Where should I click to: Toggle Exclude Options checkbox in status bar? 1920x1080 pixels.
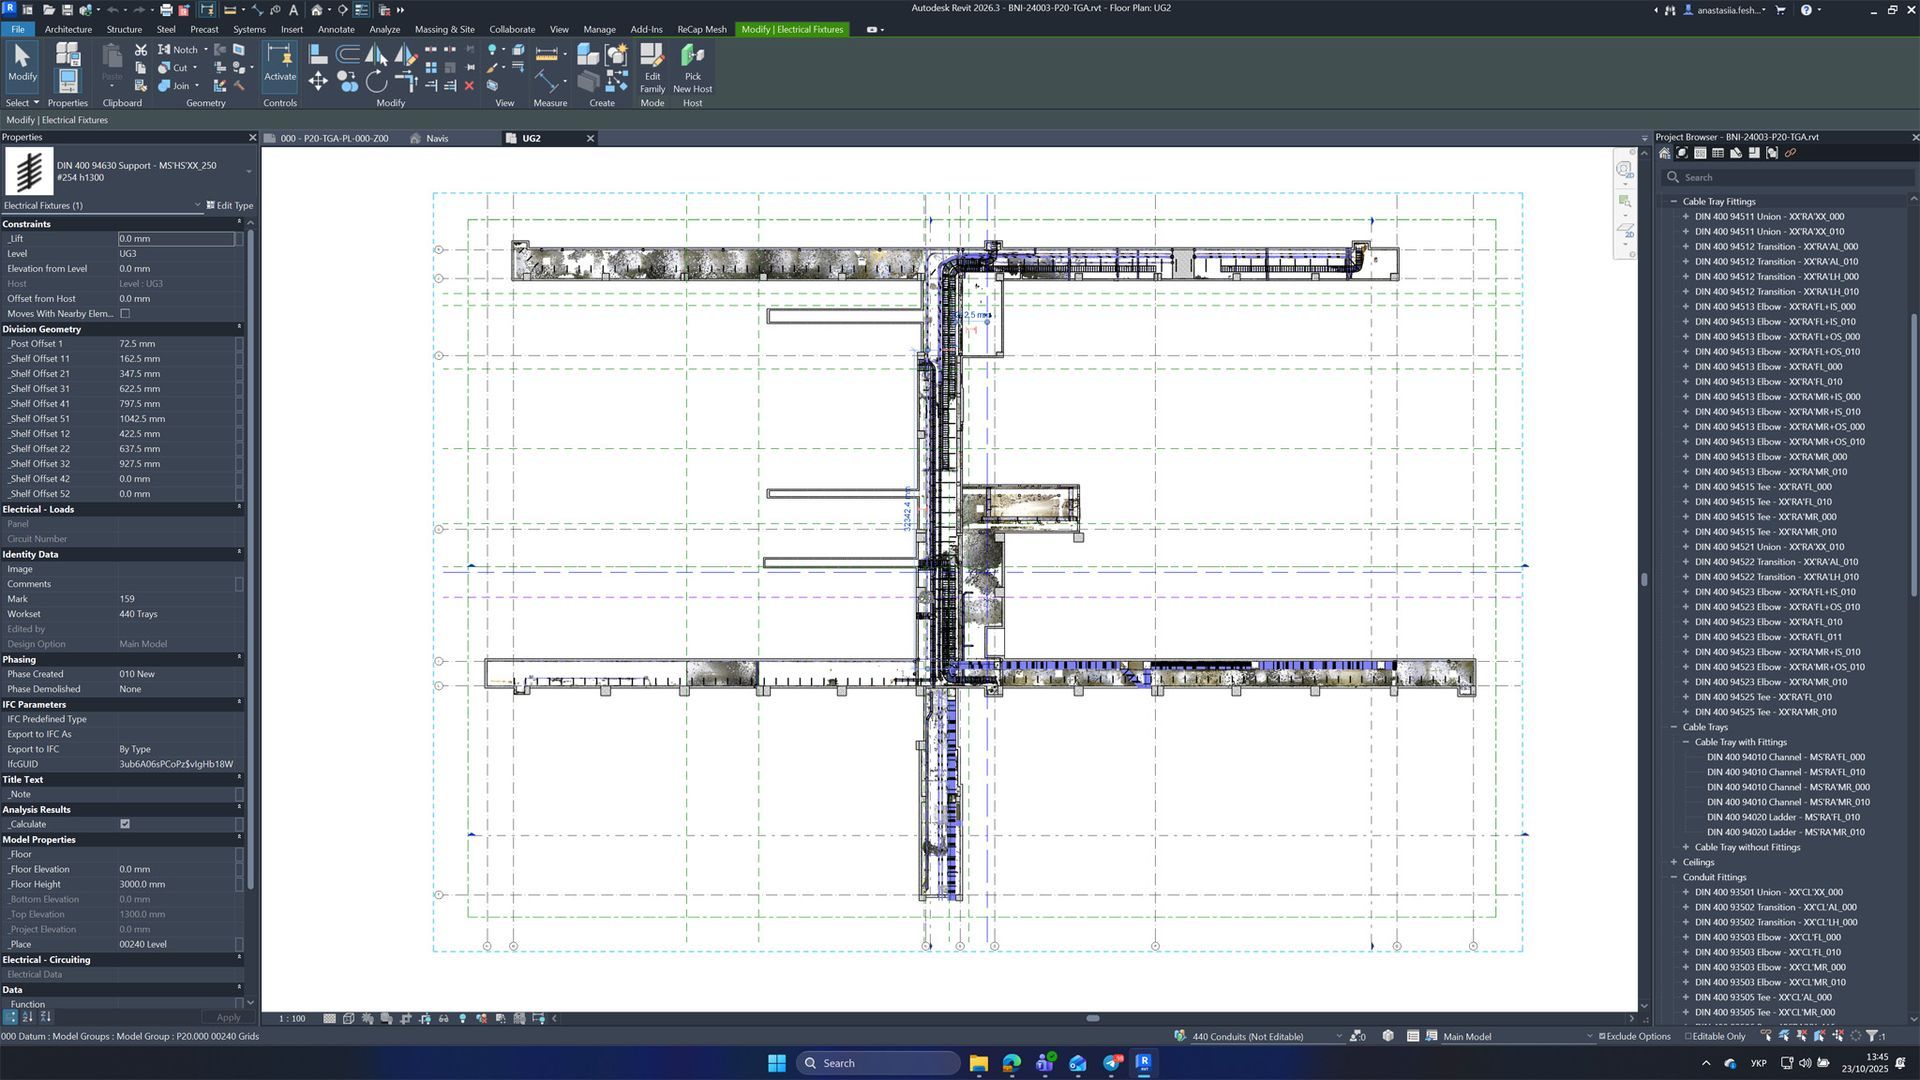1602,1037
